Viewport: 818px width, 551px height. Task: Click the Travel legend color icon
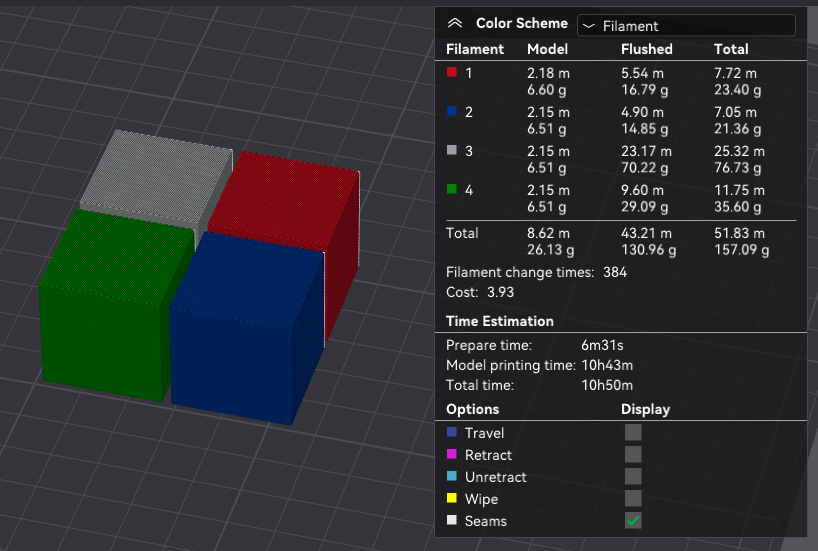pos(452,432)
